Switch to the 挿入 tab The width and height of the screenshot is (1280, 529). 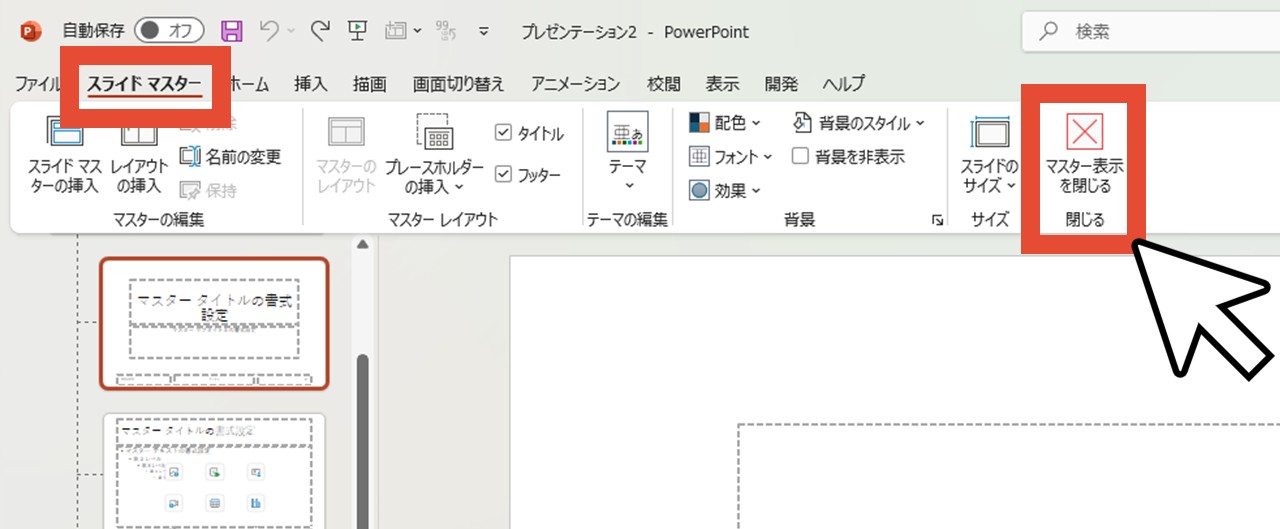click(310, 84)
